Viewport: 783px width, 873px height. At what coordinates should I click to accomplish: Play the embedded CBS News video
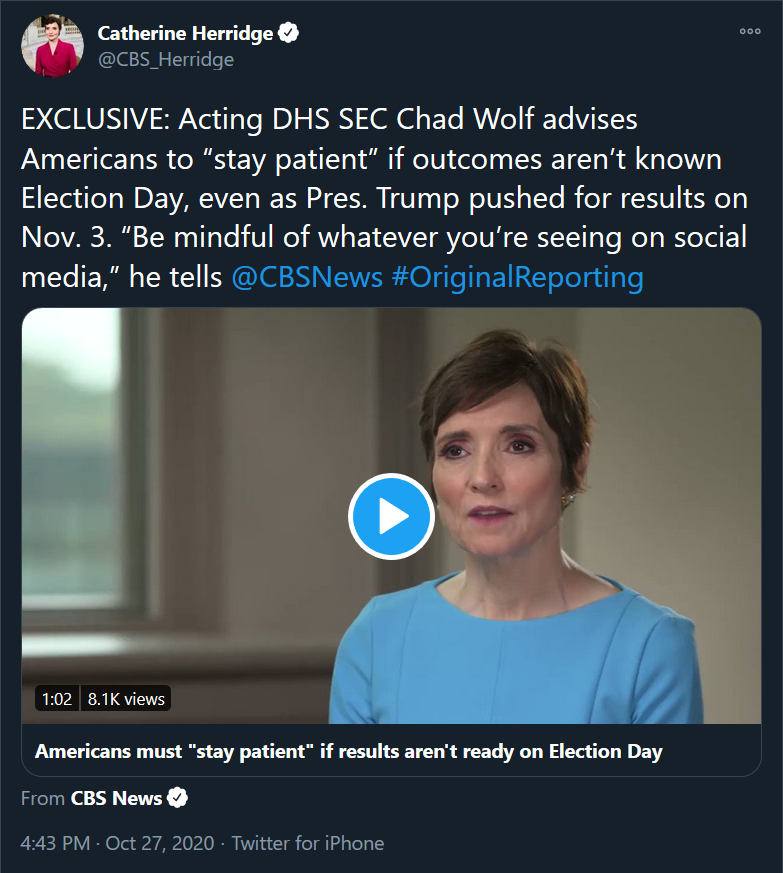pyautogui.click(x=391, y=516)
